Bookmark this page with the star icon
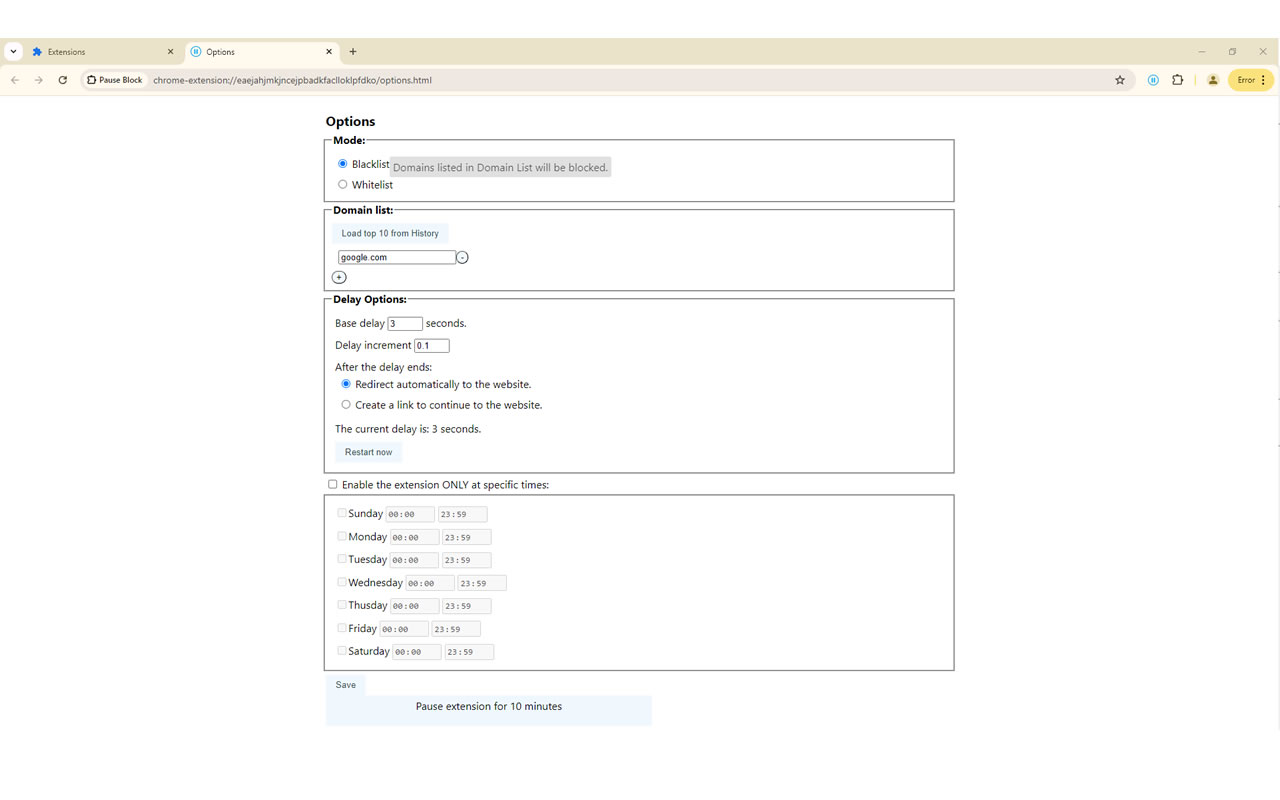Viewport: 1280px width, 800px height. [1120, 80]
